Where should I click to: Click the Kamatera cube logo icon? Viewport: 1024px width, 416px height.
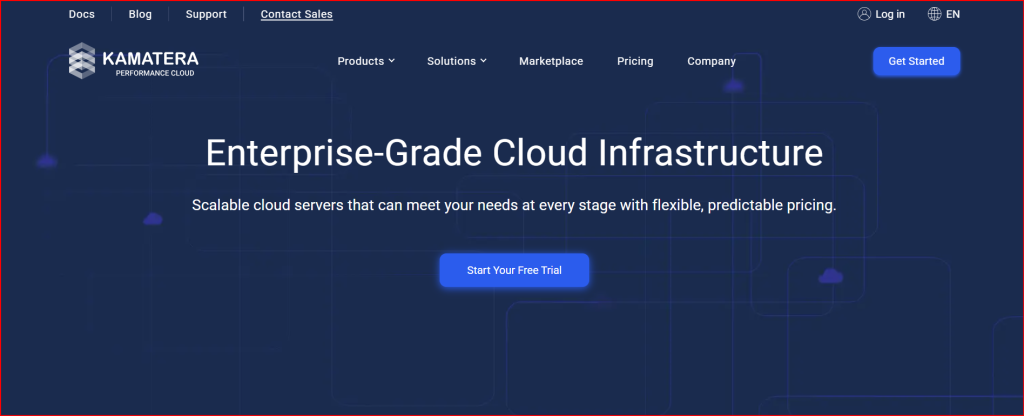pos(82,61)
